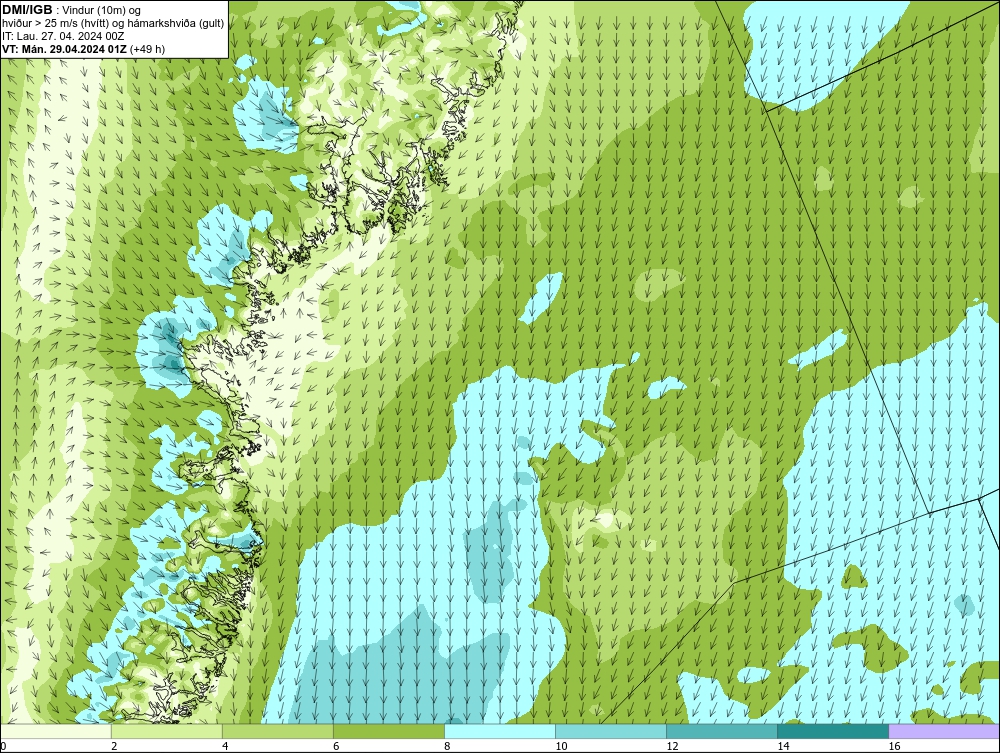
Task: Click the 'hviður > 25 m/s (hvítt)' header line
Action: (114, 23)
